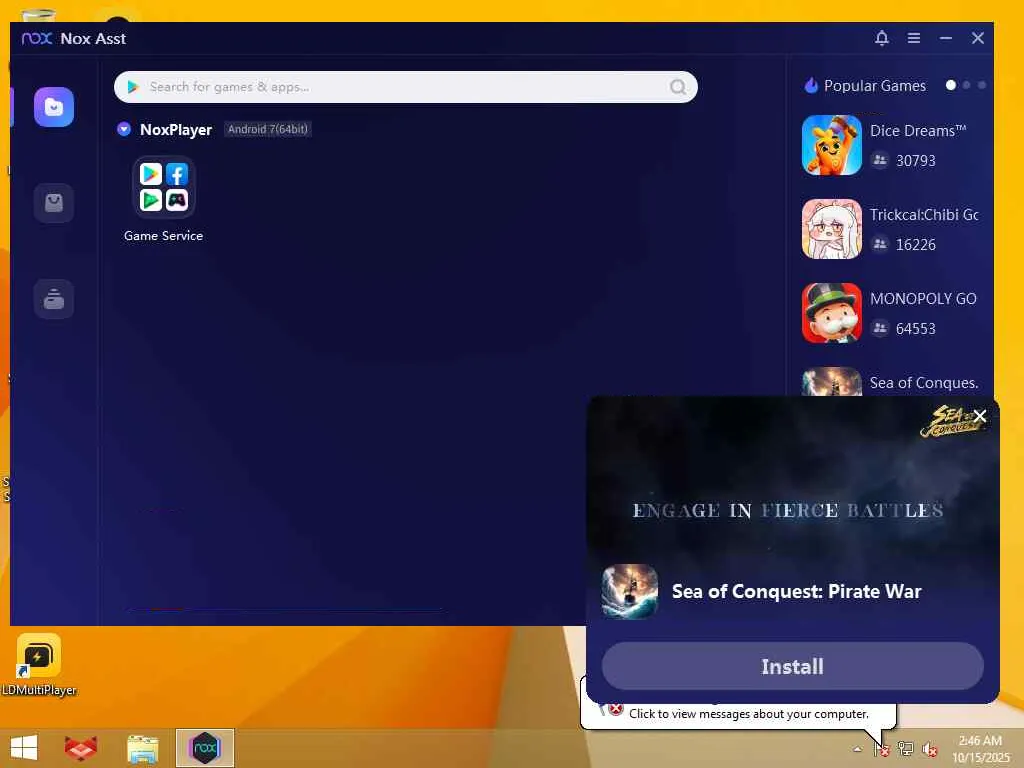Click the Android 7(64bit) badge
1024x768 pixels.
point(267,129)
